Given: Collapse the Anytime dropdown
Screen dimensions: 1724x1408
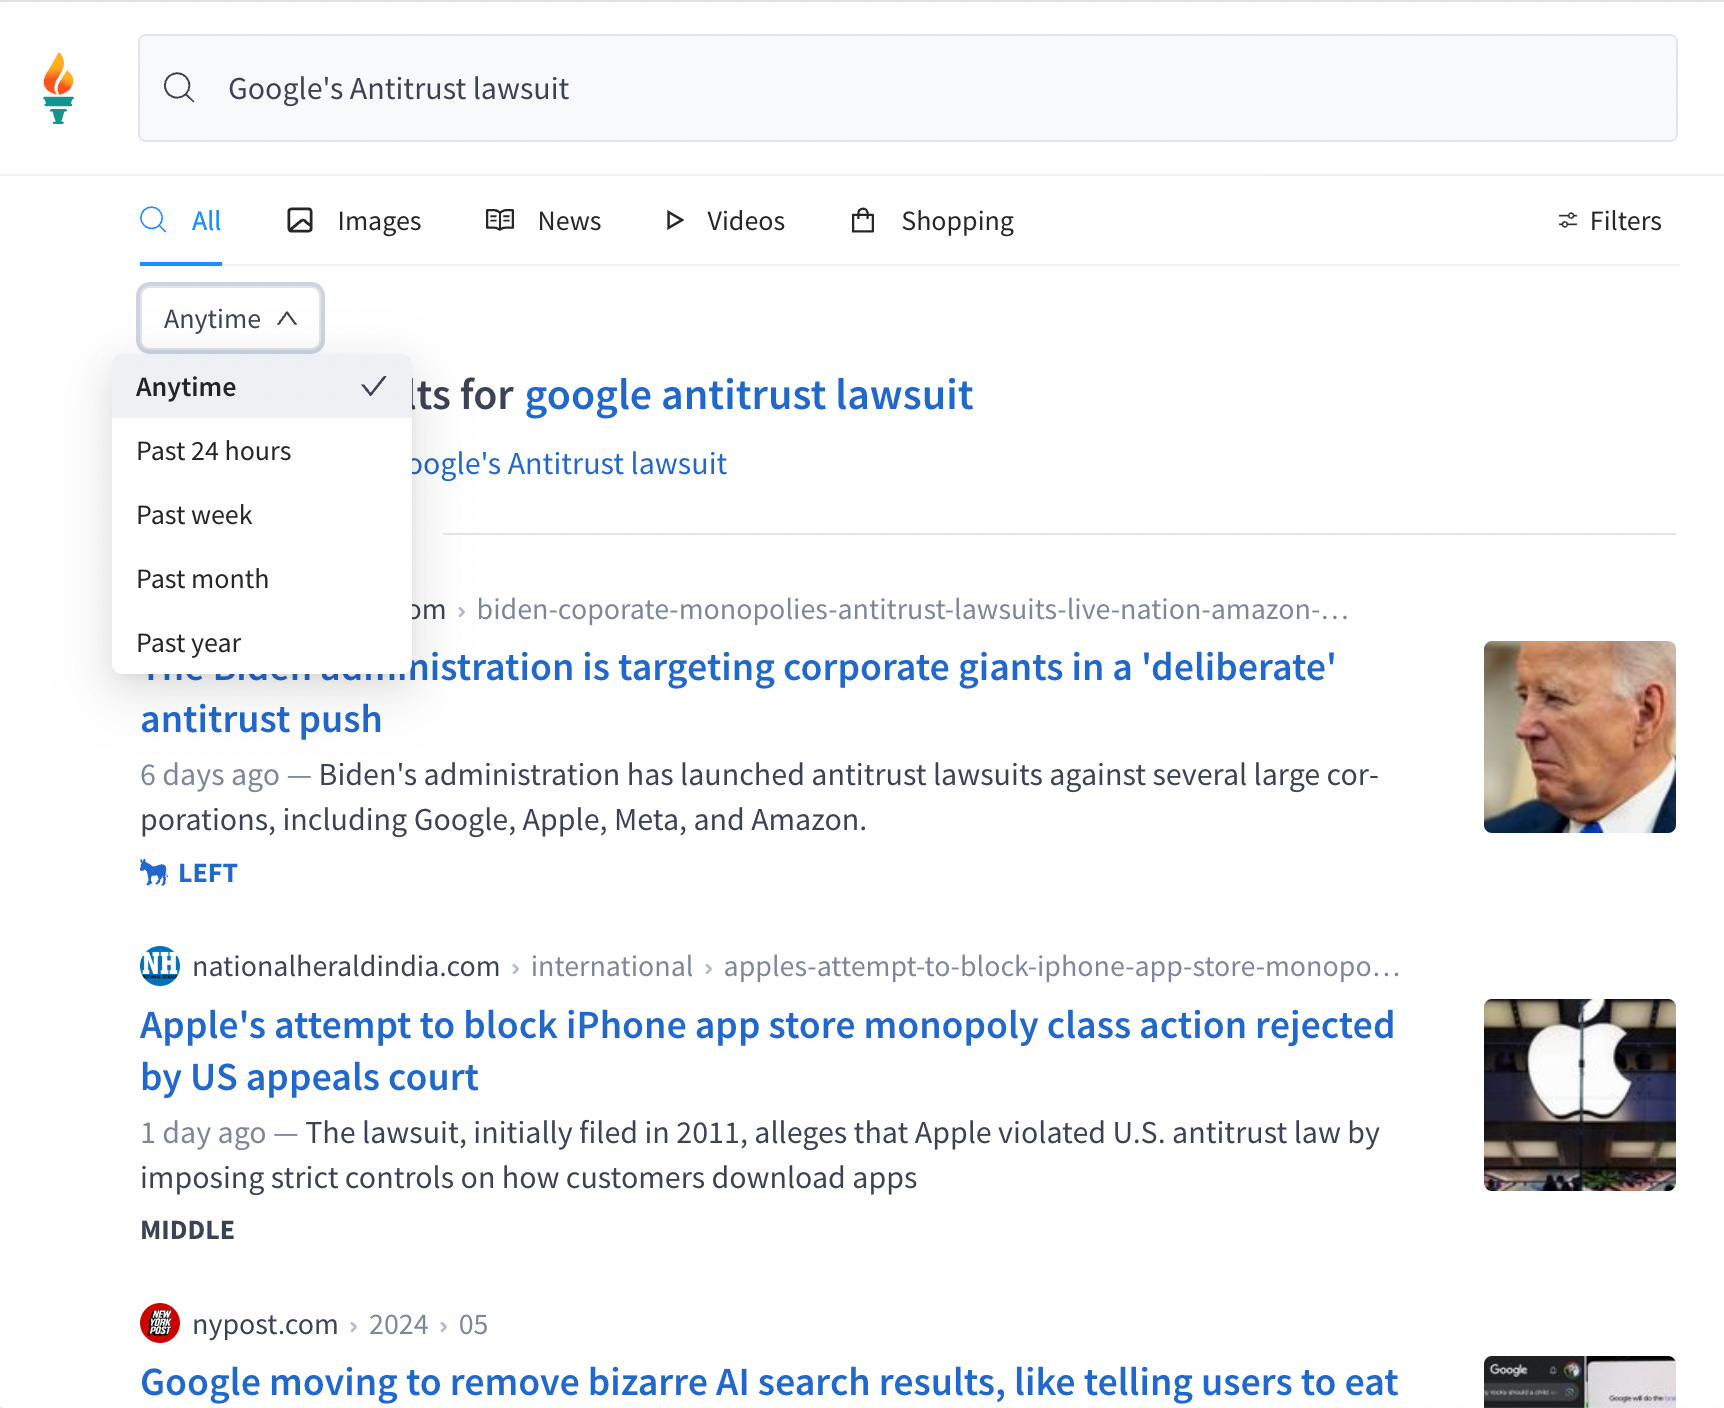Looking at the screenshot, I should coord(230,319).
